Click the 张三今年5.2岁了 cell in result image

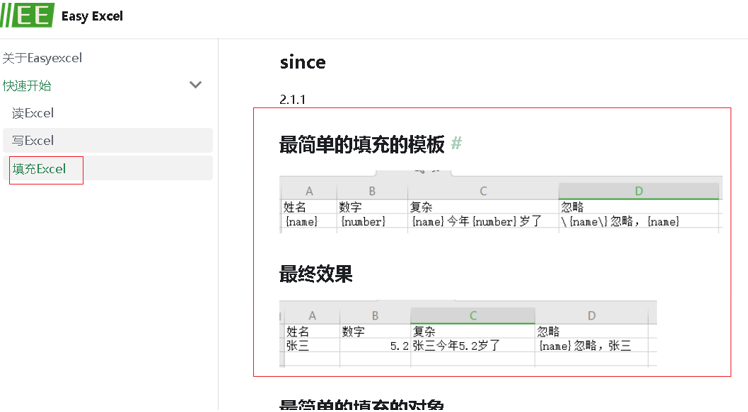point(472,346)
